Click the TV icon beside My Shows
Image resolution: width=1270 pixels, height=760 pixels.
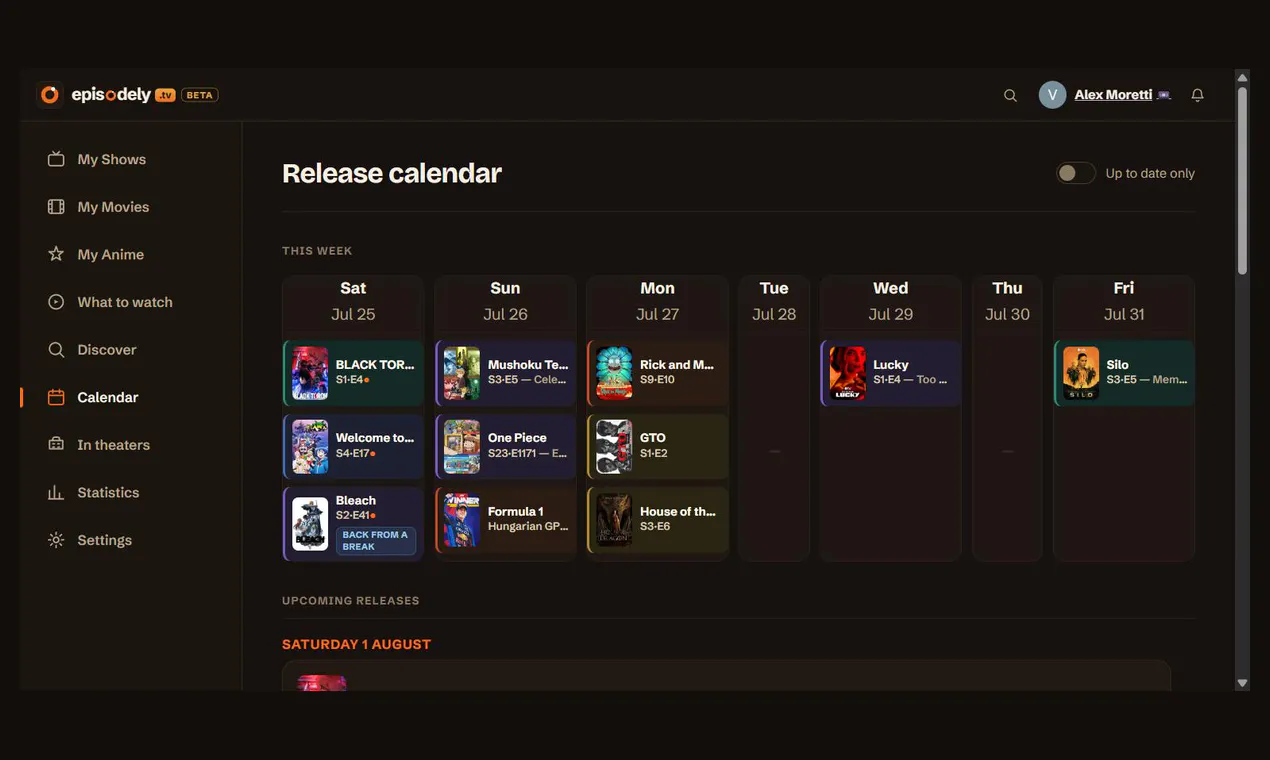[x=56, y=159]
